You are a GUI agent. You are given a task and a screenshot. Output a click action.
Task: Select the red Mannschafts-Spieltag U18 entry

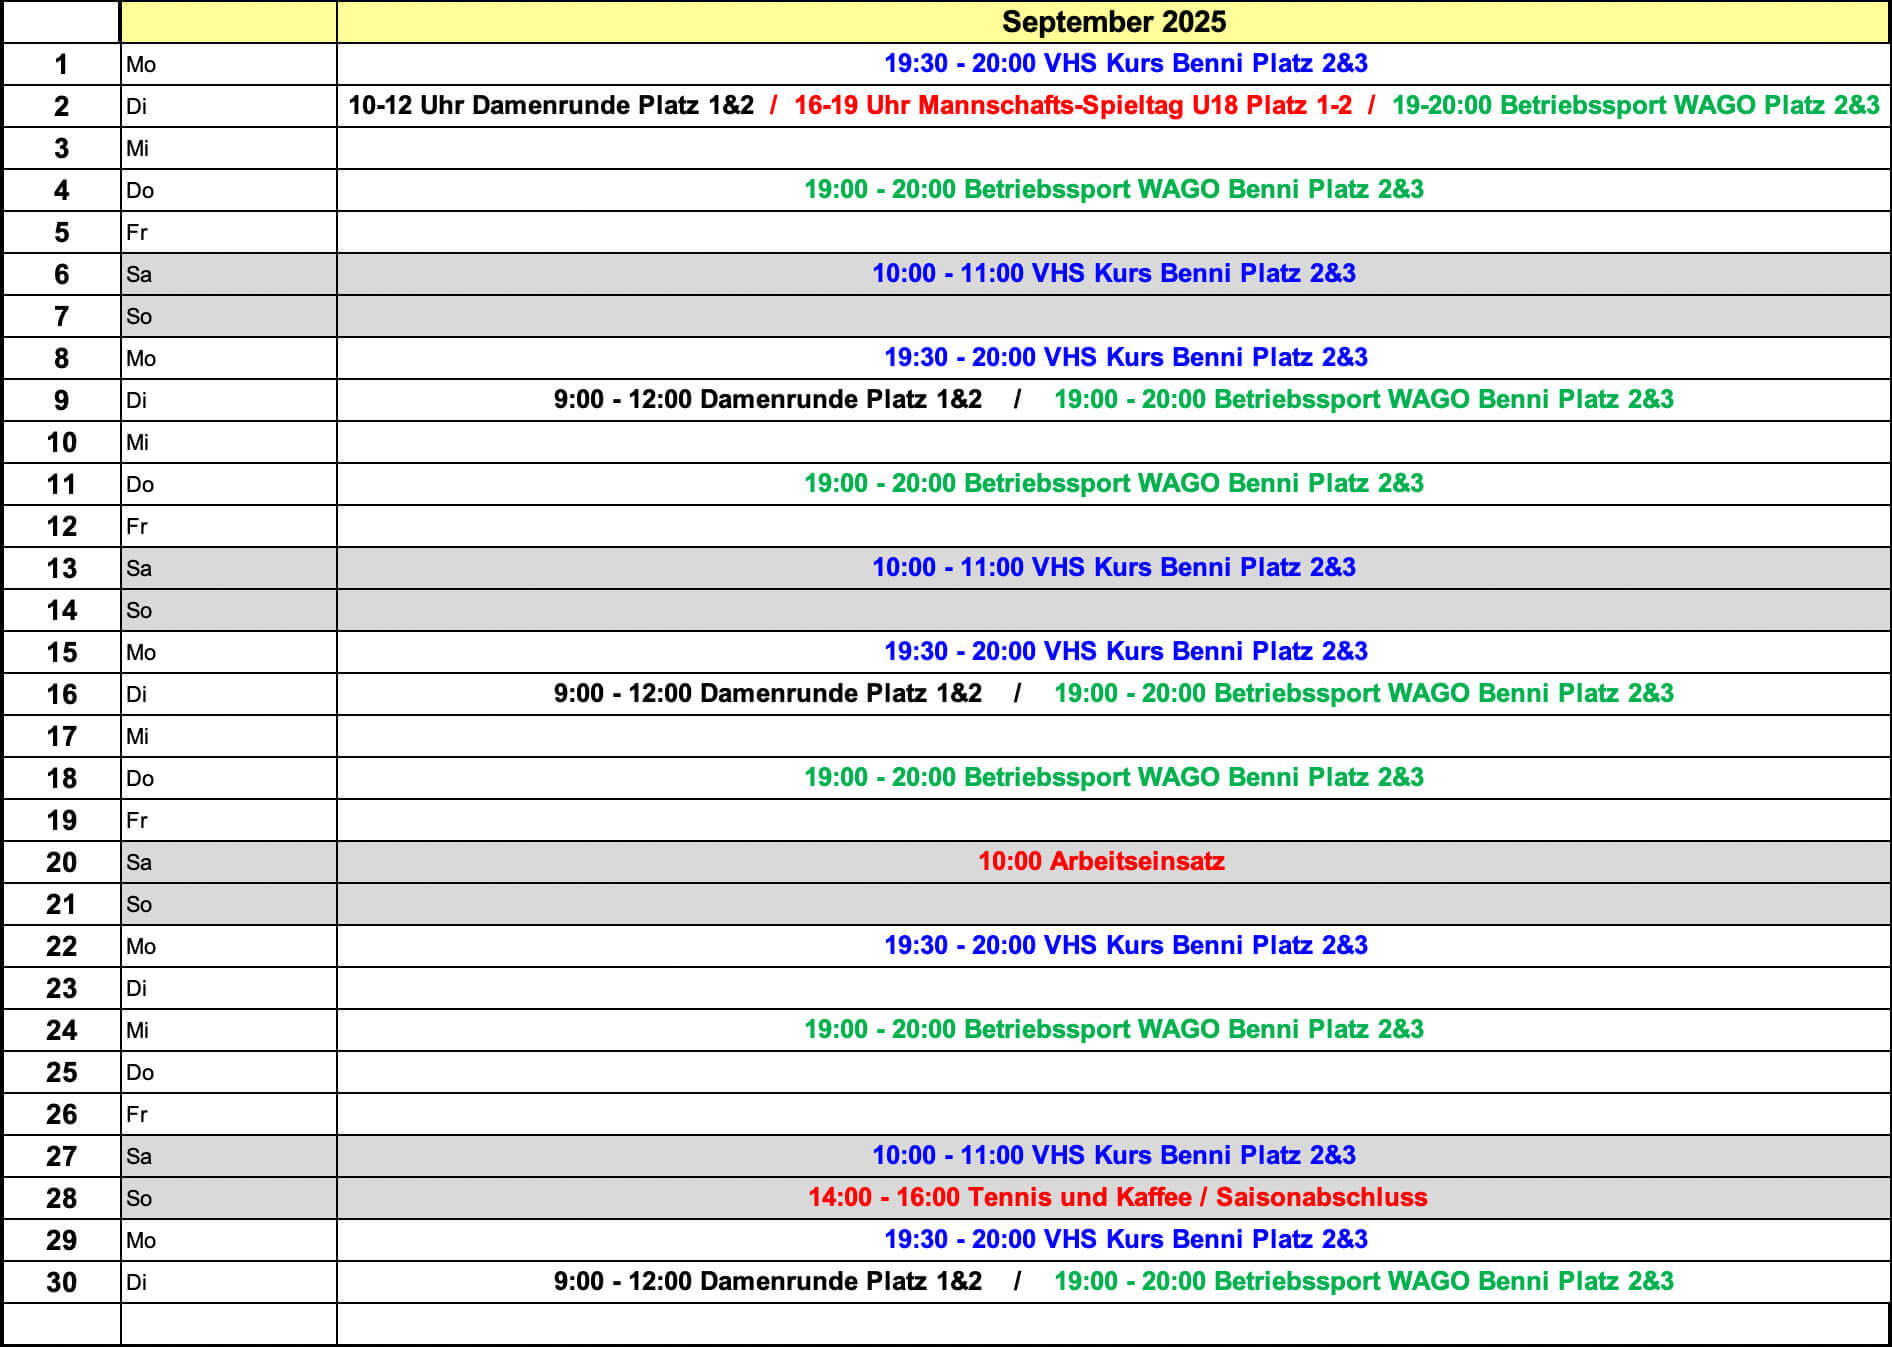click(1072, 105)
